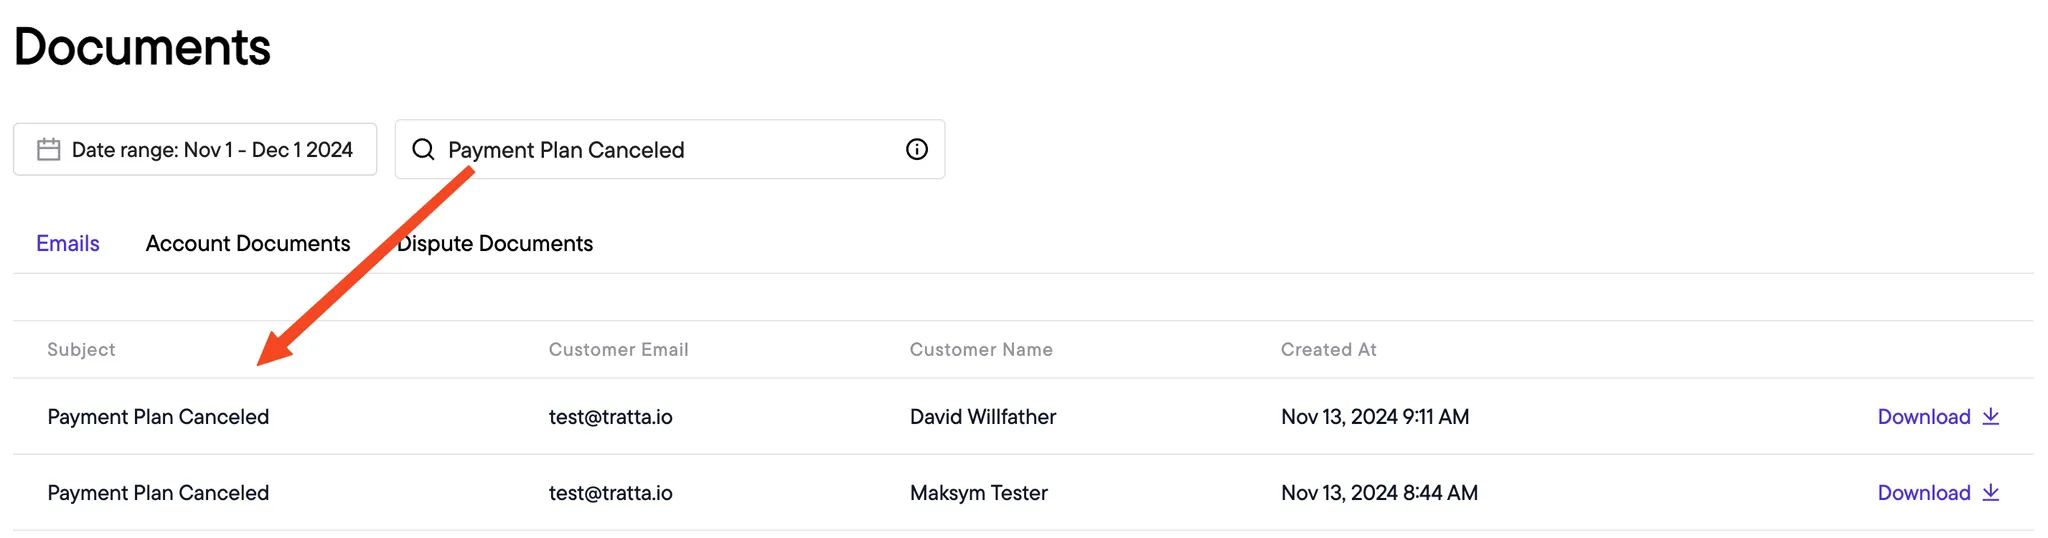
Task: Click the Customer Name column header
Action: 981,349
